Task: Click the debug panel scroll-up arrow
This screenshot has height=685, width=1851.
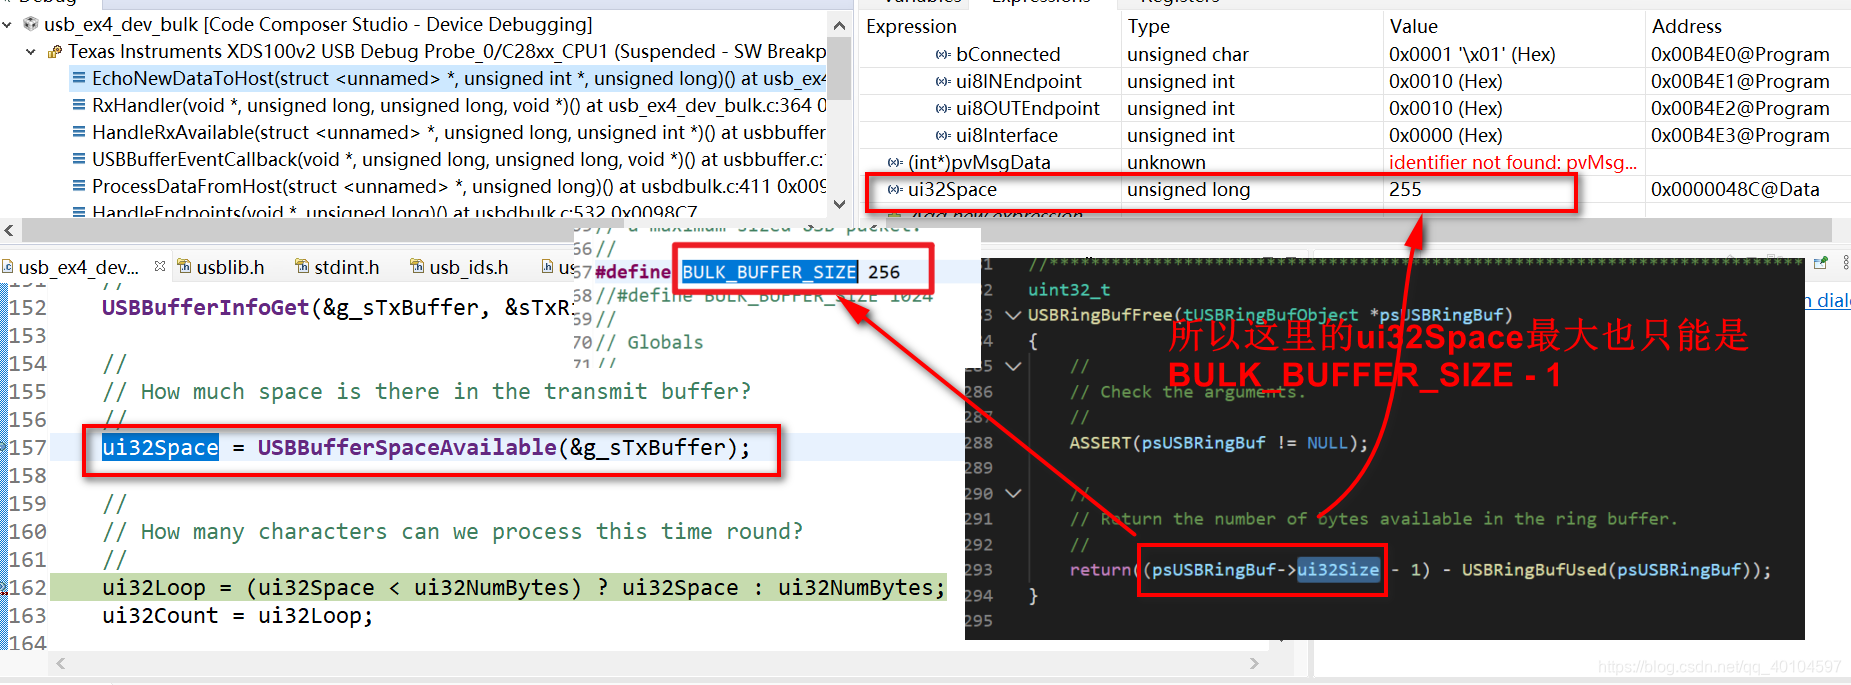Action: (839, 24)
